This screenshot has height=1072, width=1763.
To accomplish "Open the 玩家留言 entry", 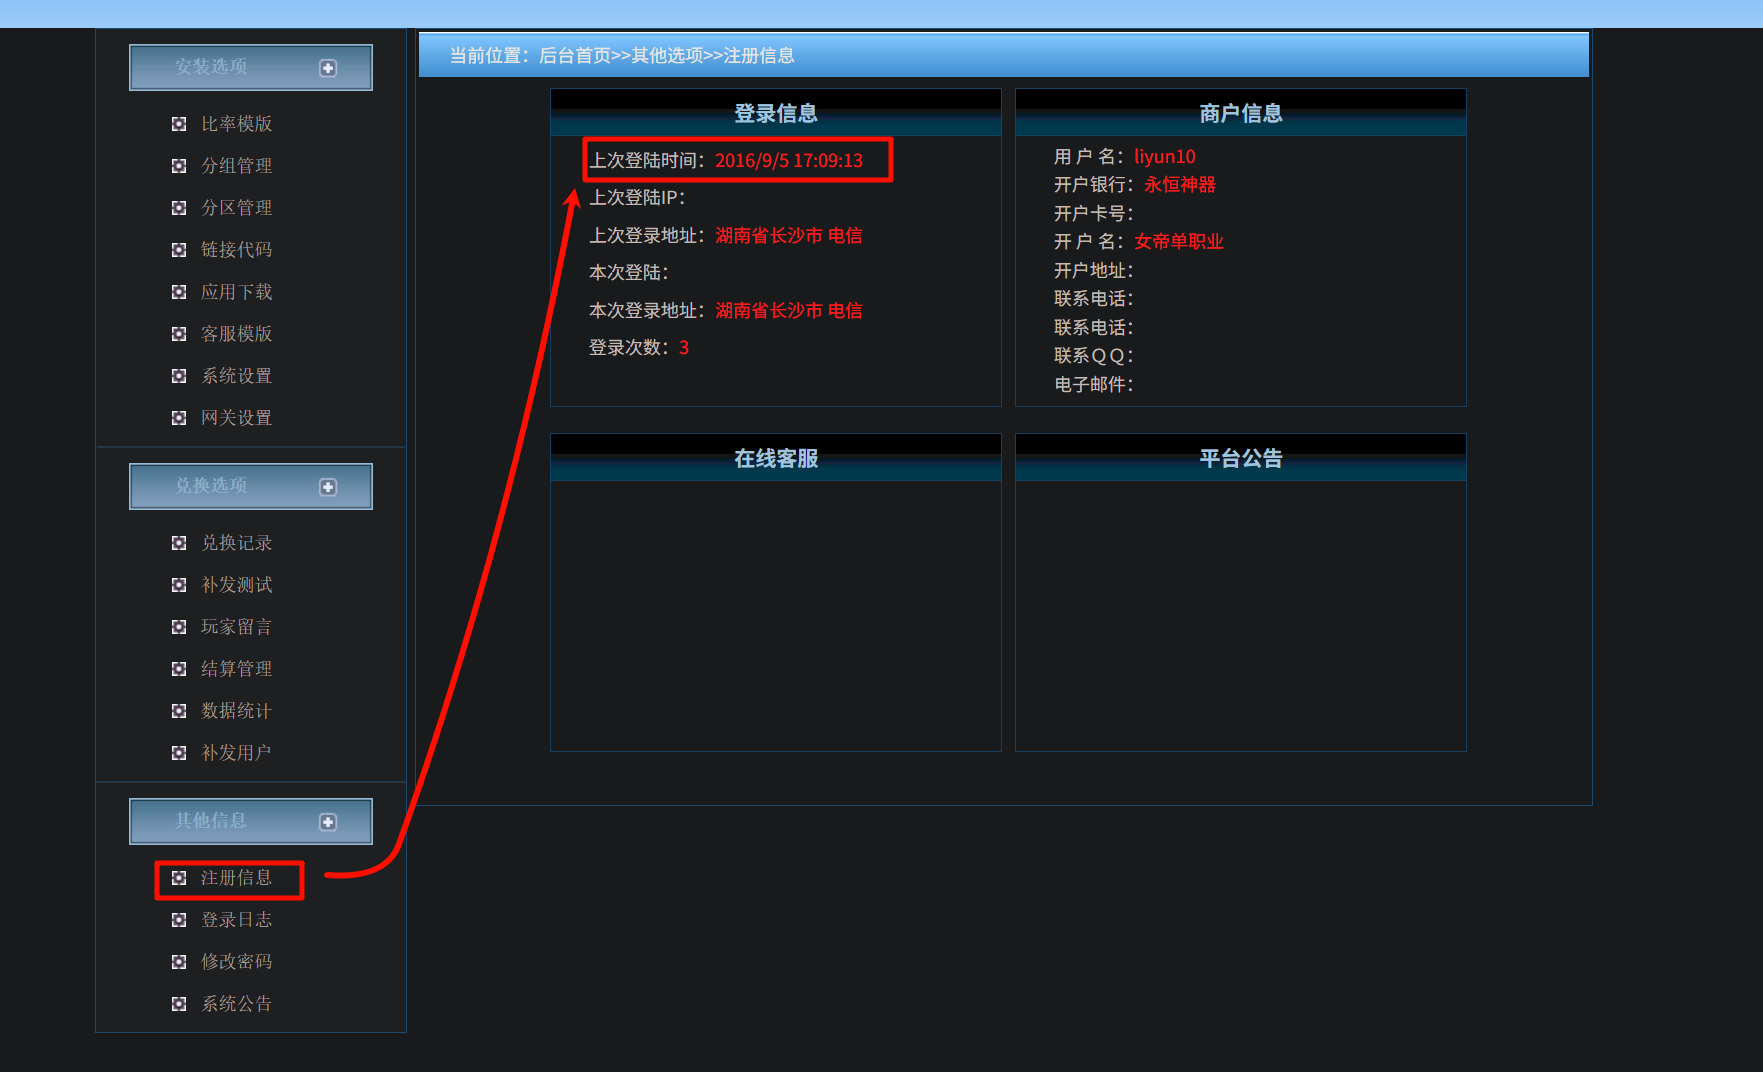I will point(236,627).
